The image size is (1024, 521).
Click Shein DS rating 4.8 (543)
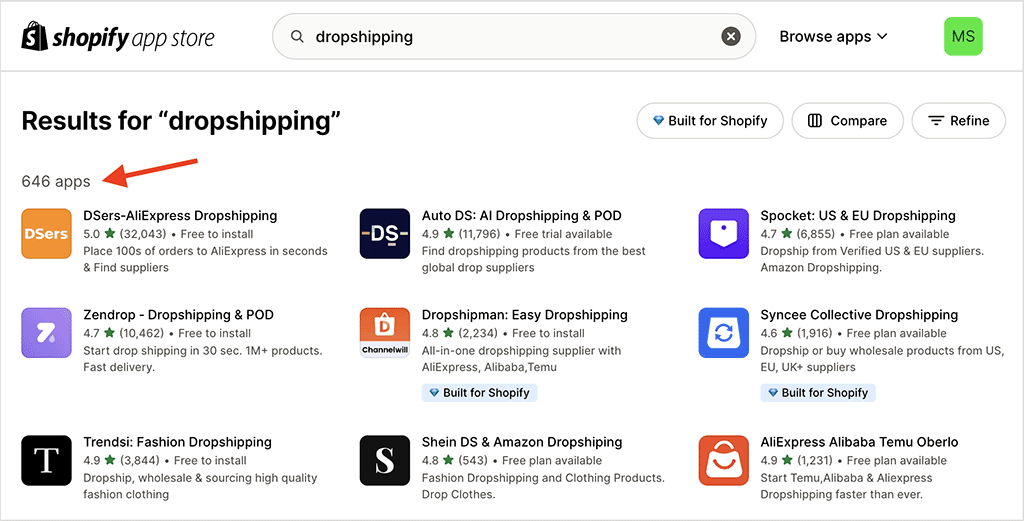456,460
